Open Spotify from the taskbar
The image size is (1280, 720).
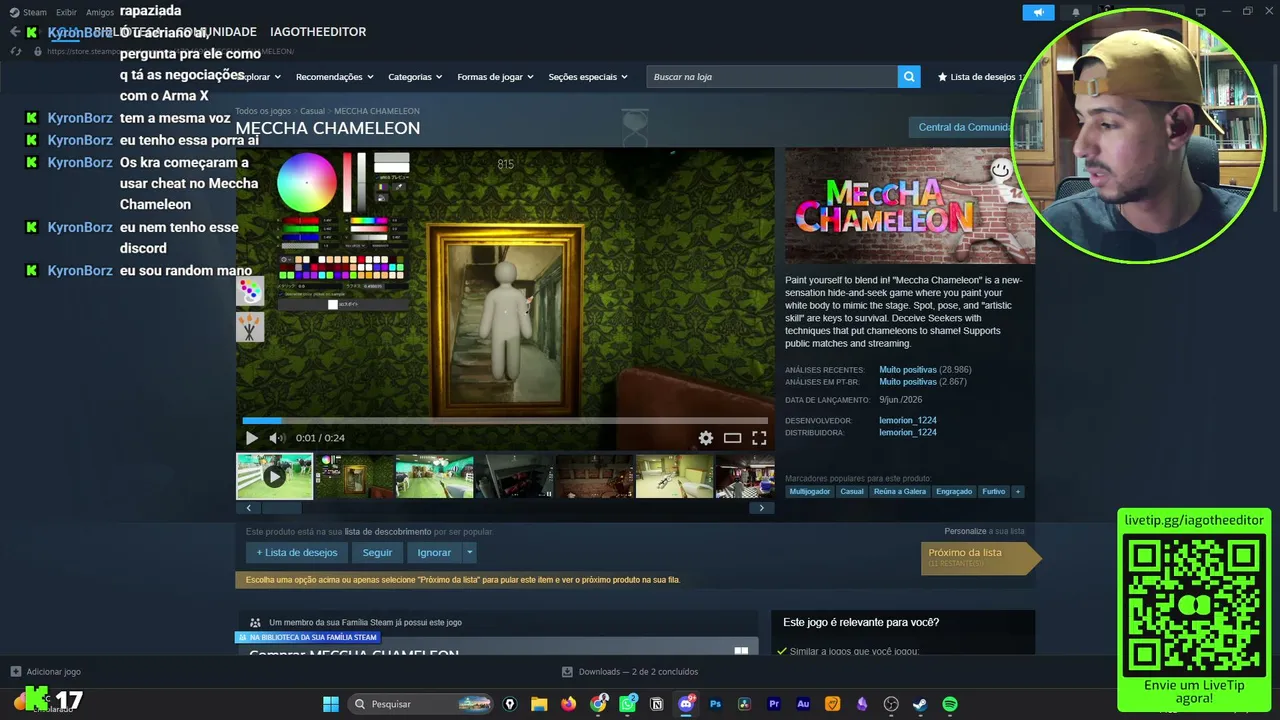click(x=950, y=704)
